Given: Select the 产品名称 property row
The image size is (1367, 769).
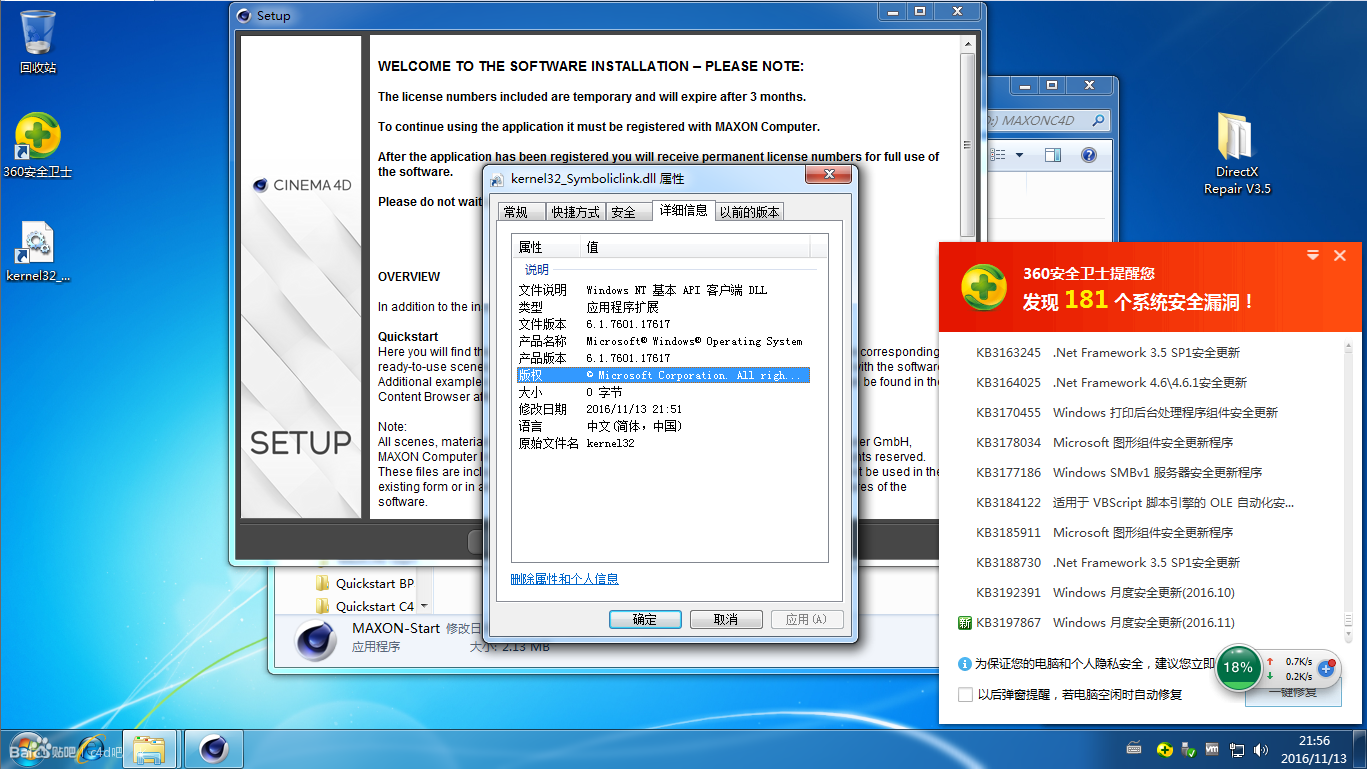Looking at the screenshot, I should click(x=662, y=341).
